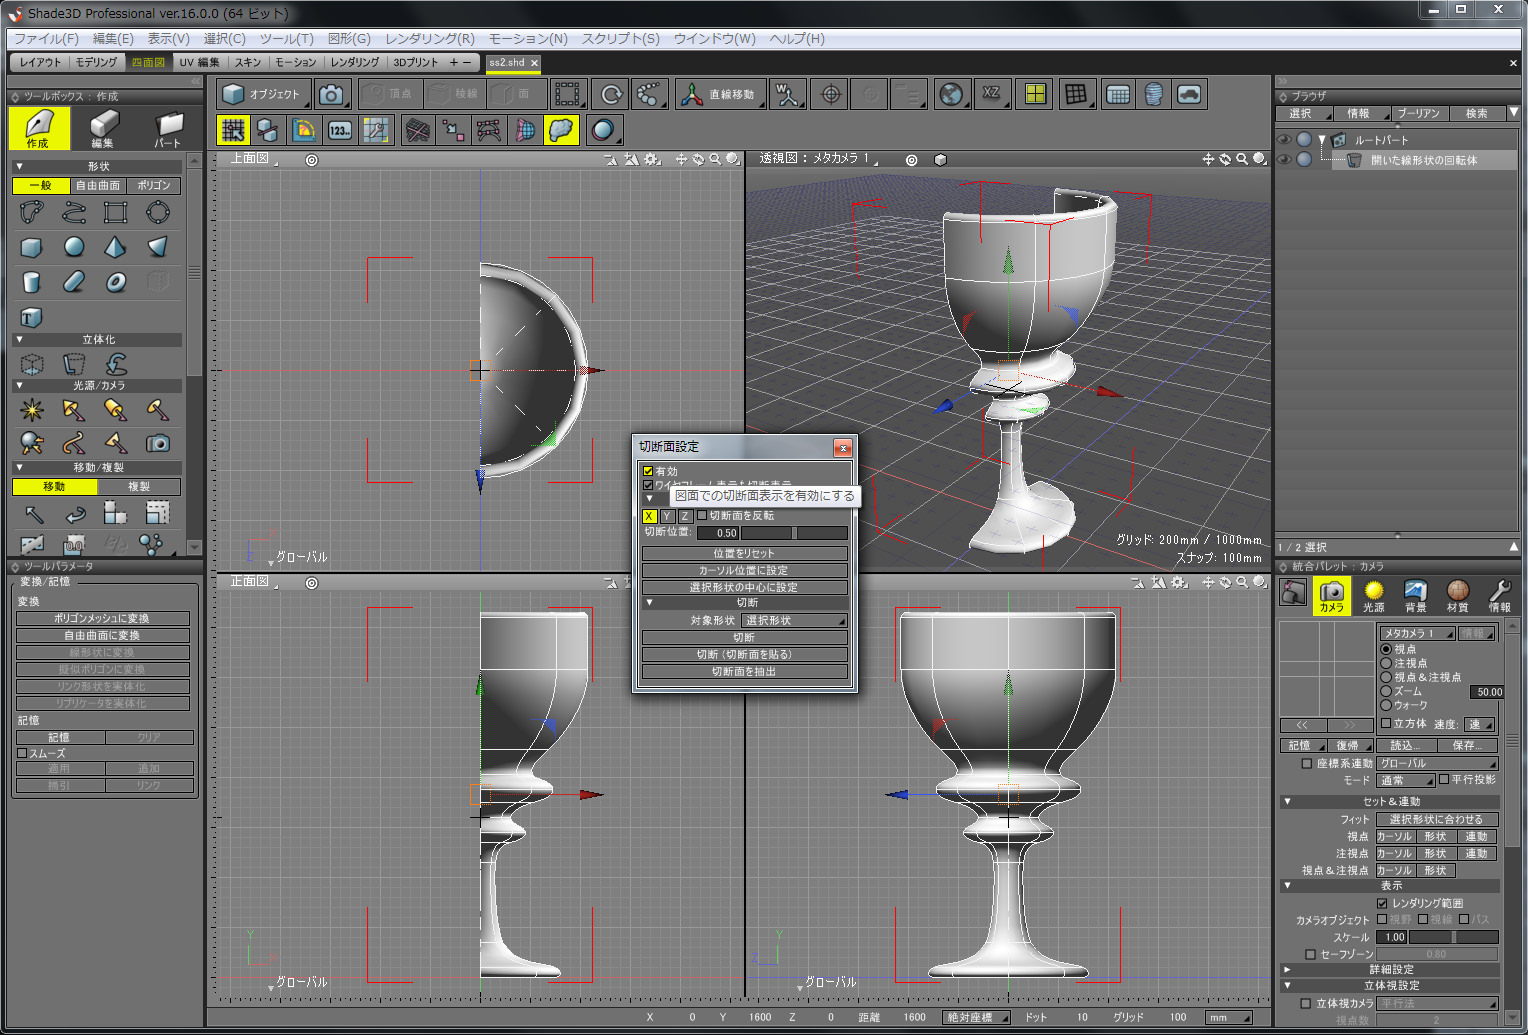
Task: Add a point light source
Action: click(x=32, y=409)
